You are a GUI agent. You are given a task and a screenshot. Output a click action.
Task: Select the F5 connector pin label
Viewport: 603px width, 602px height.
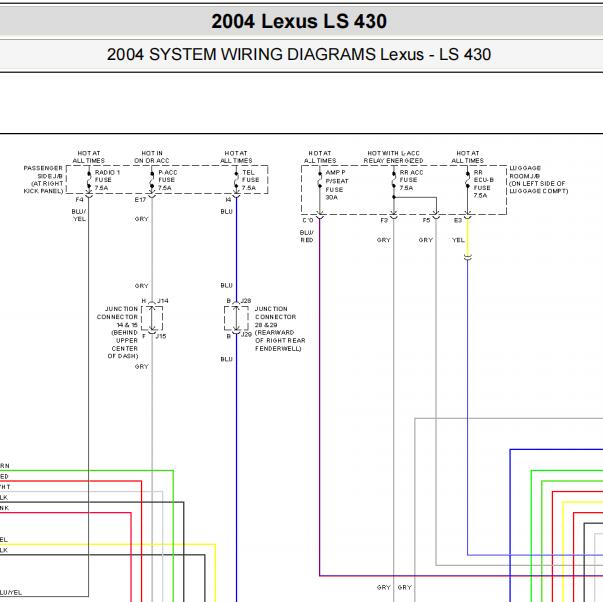click(x=426, y=220)
